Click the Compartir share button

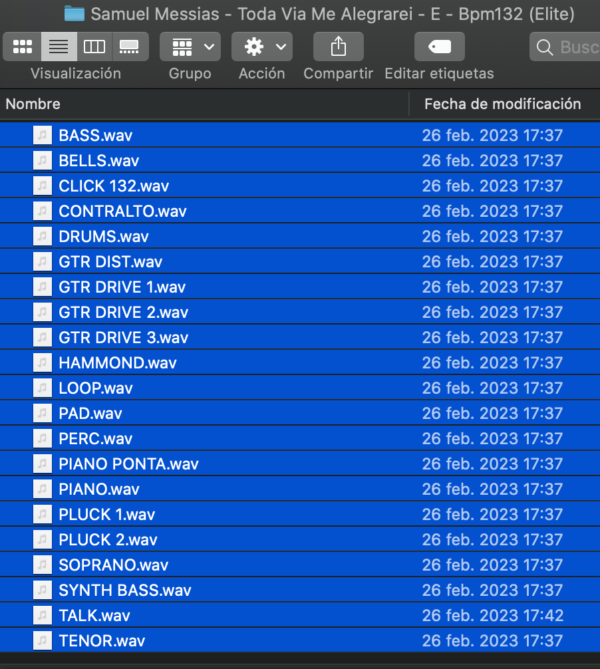point(338,47)
